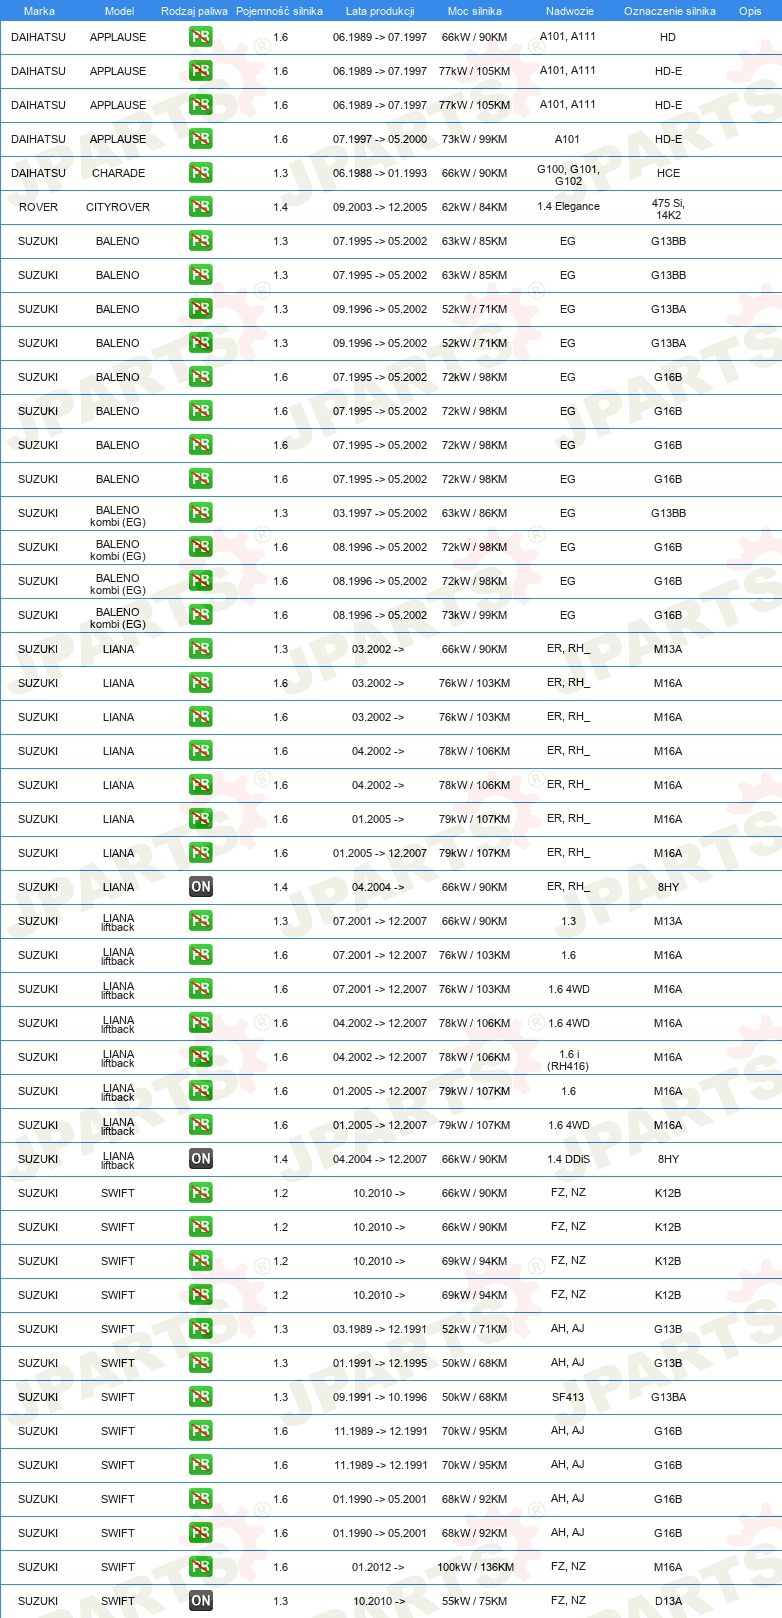Click petrol icon in LIANA 01.2005 -> 12.2007 ER, RH_ row

tap(201, 853)
